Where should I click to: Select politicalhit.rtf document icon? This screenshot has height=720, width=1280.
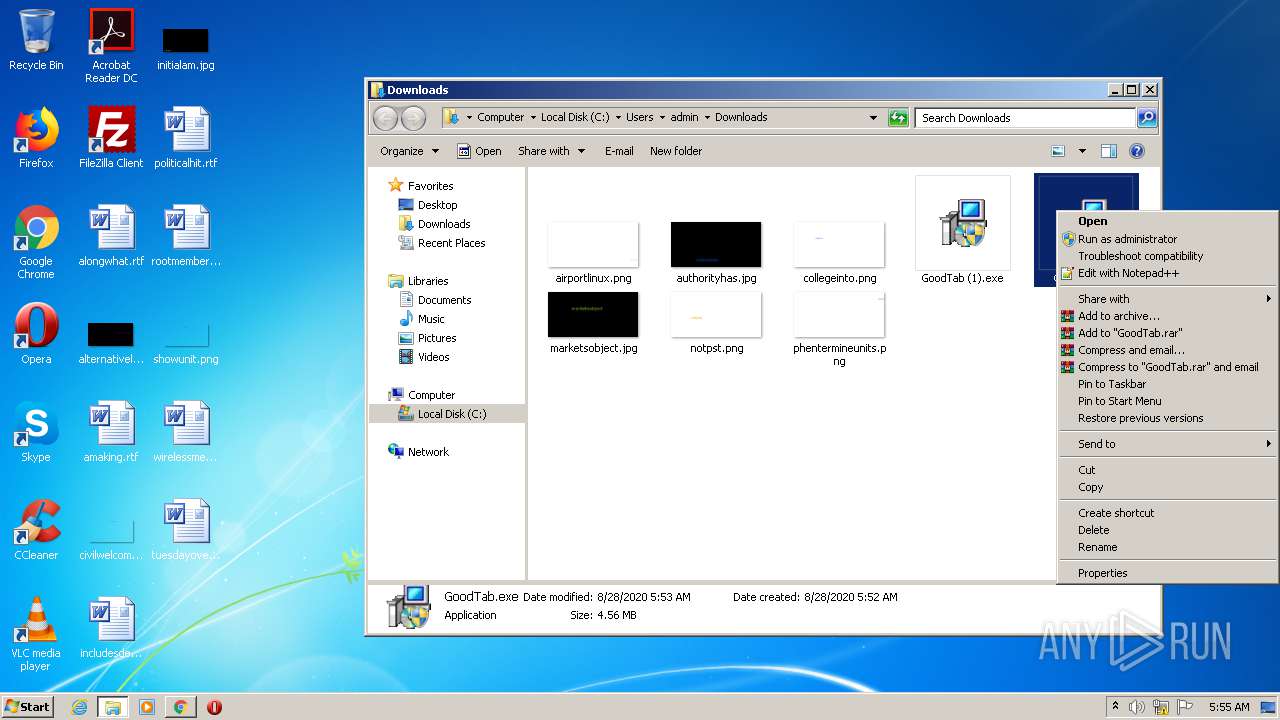click(x=186, y=138)
